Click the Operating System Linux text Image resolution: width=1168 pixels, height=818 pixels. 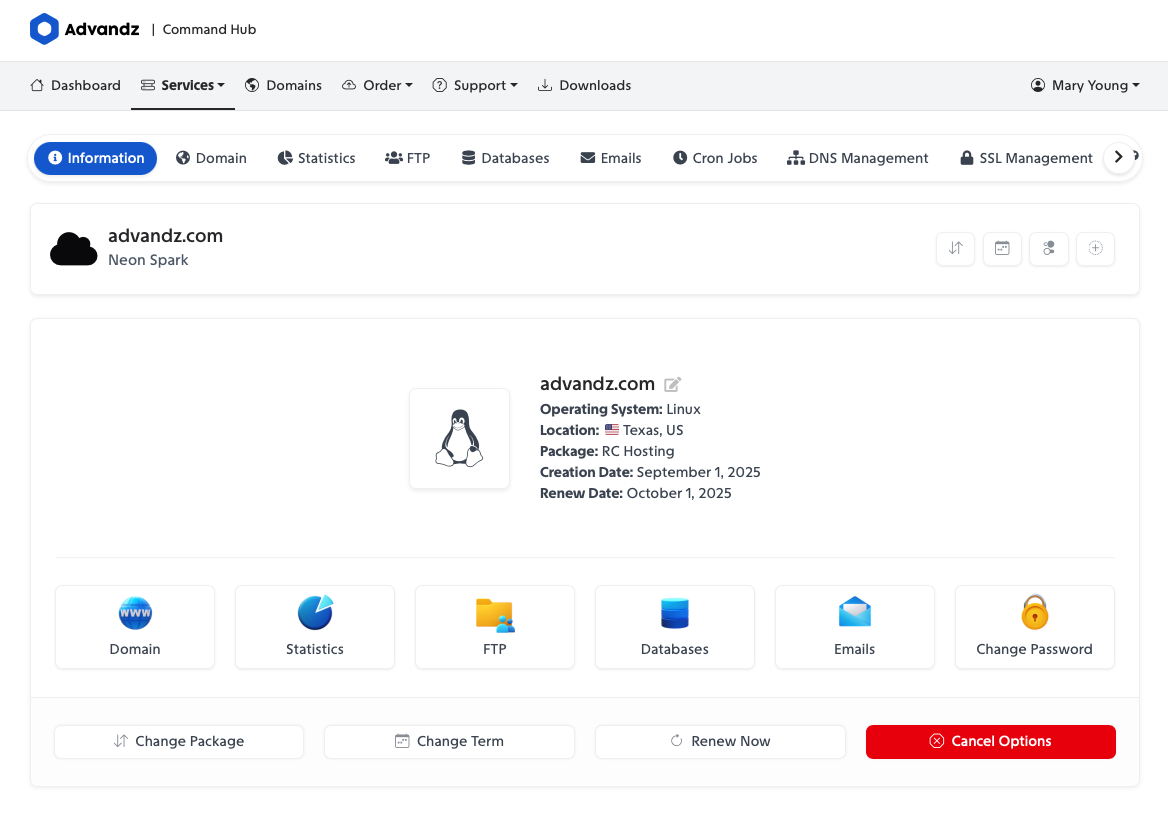(620, 409)
